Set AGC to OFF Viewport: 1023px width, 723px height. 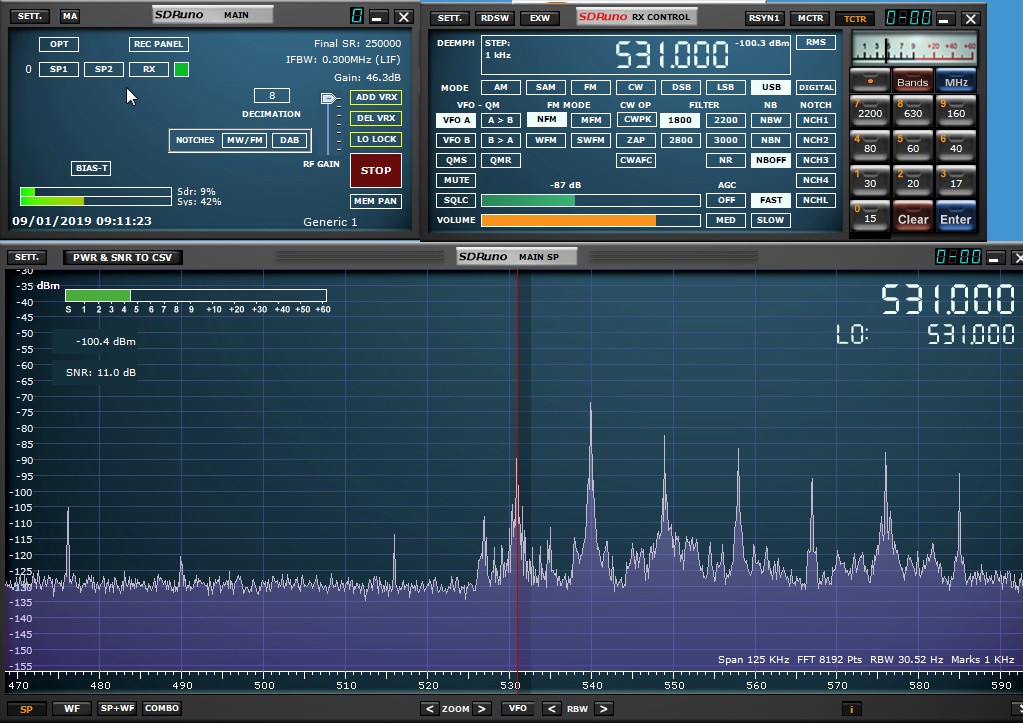(x=726, y=200)
